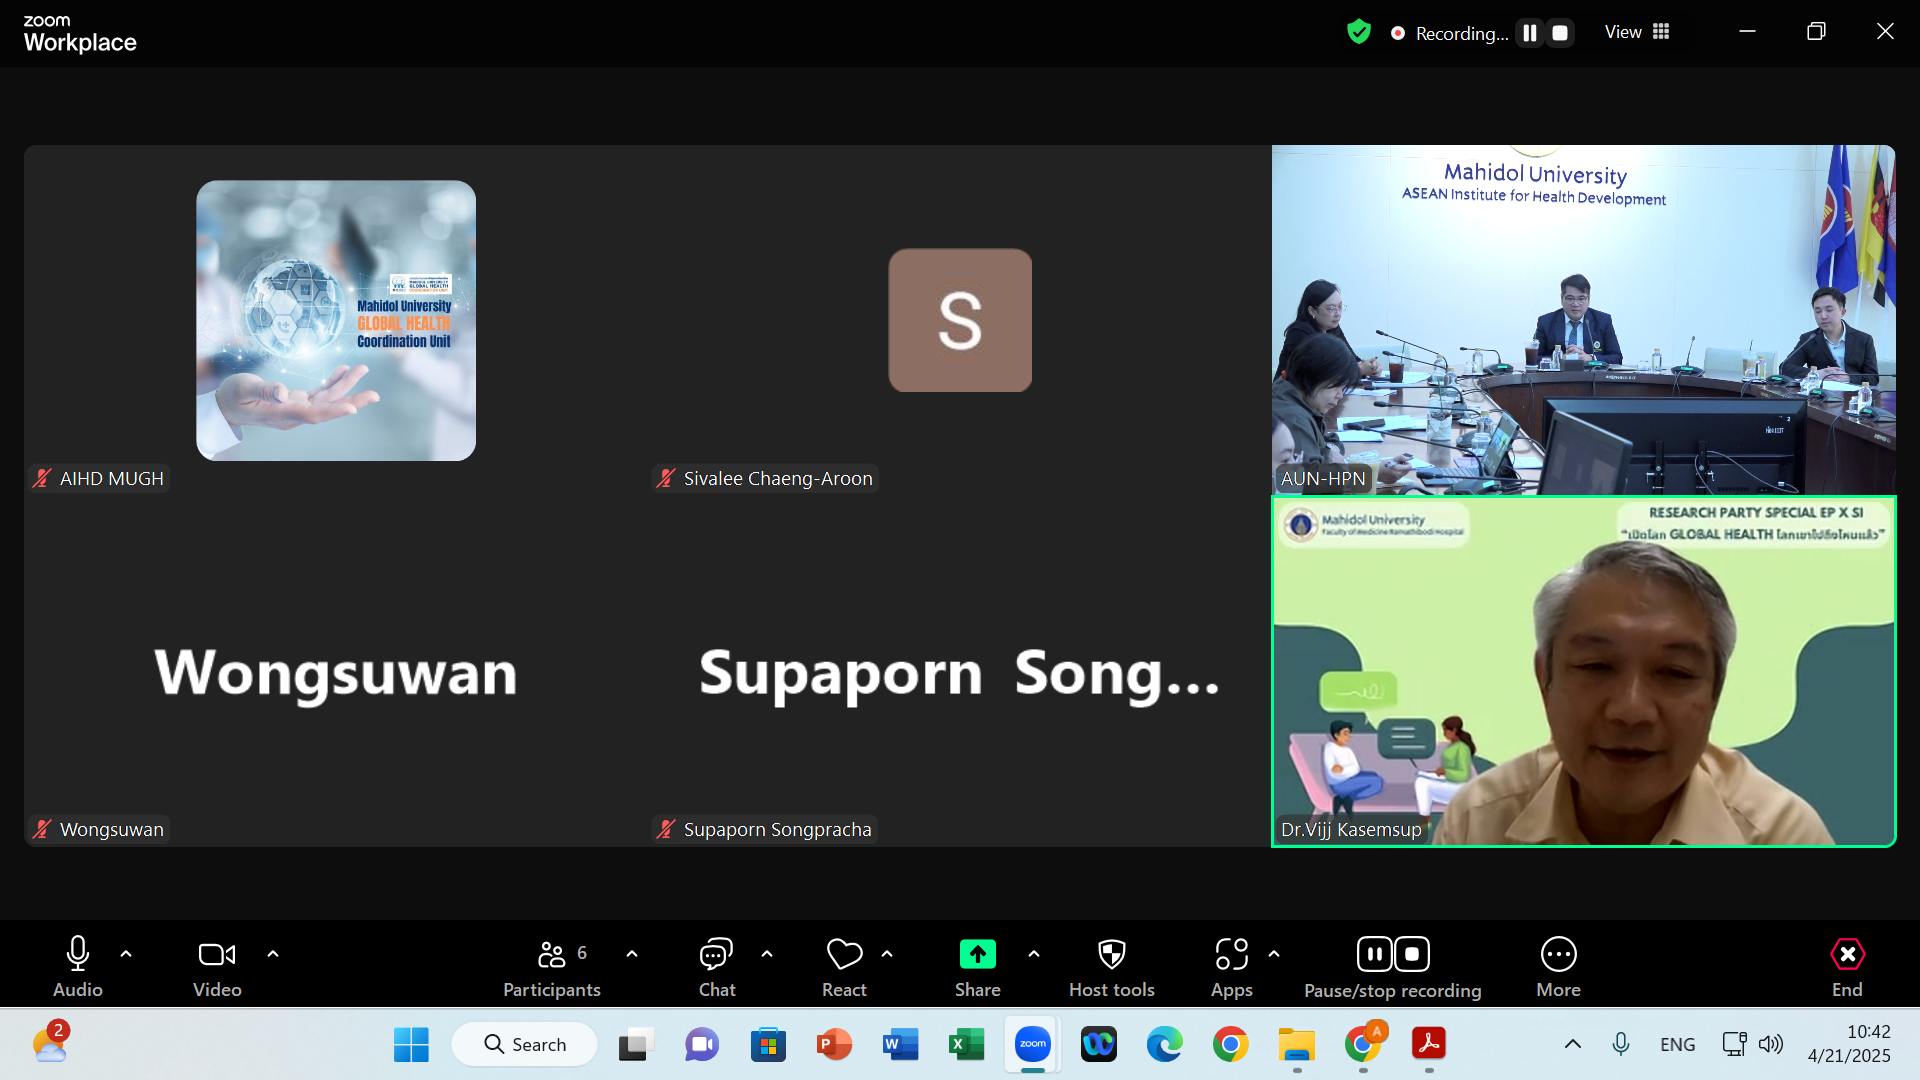
Task: Open Adobe Acrobat from taskbar
Action: tap(1429, 1045)
